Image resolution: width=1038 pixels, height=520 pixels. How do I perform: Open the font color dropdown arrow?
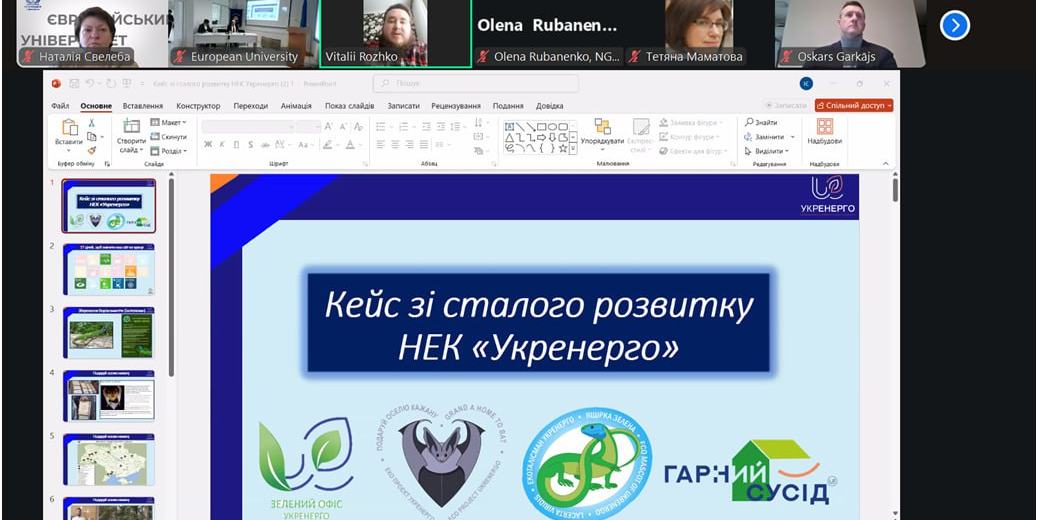pyautogui.click(x=361, y=144)
